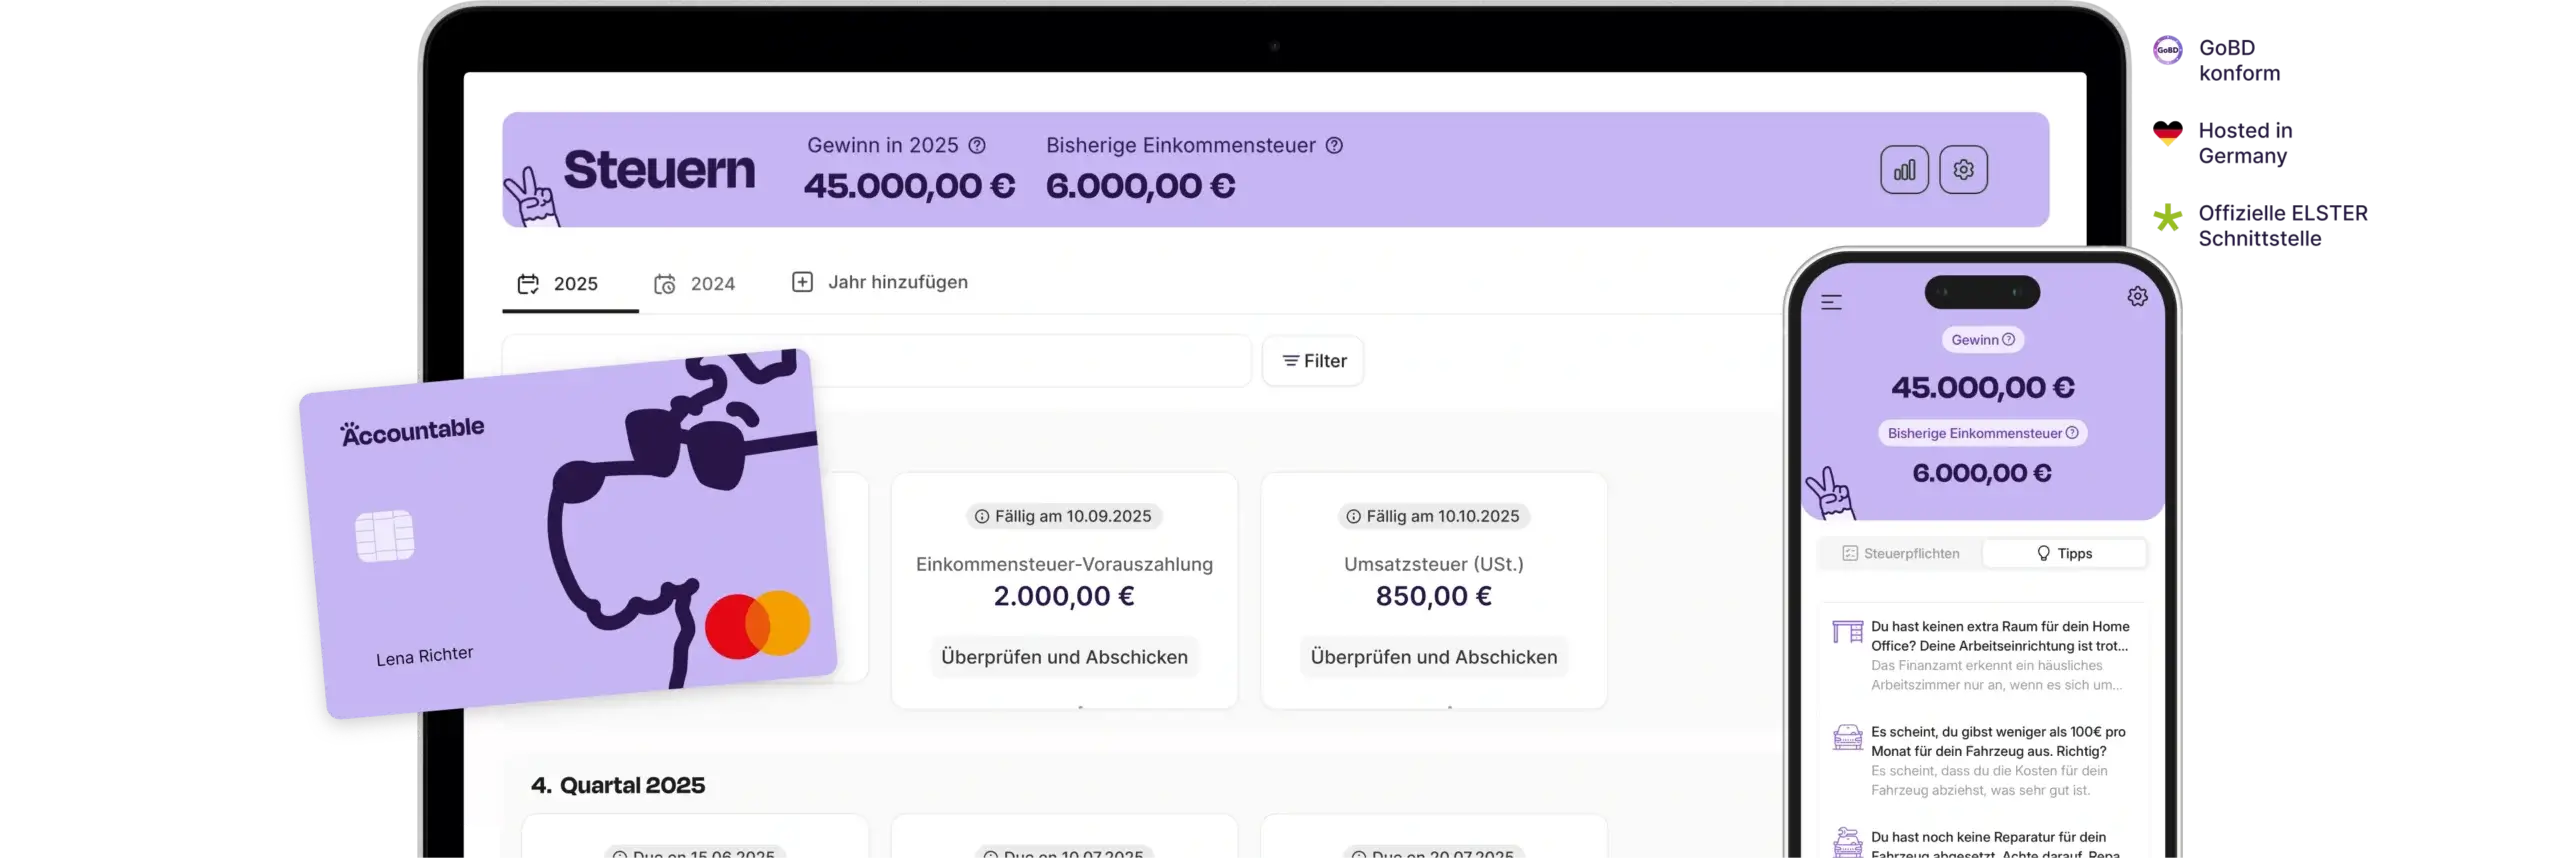Tap the Bisherige Einkommensteuer pill on phone
This screenshot has height=858, width=2560.
click(x=1982, y=433)
